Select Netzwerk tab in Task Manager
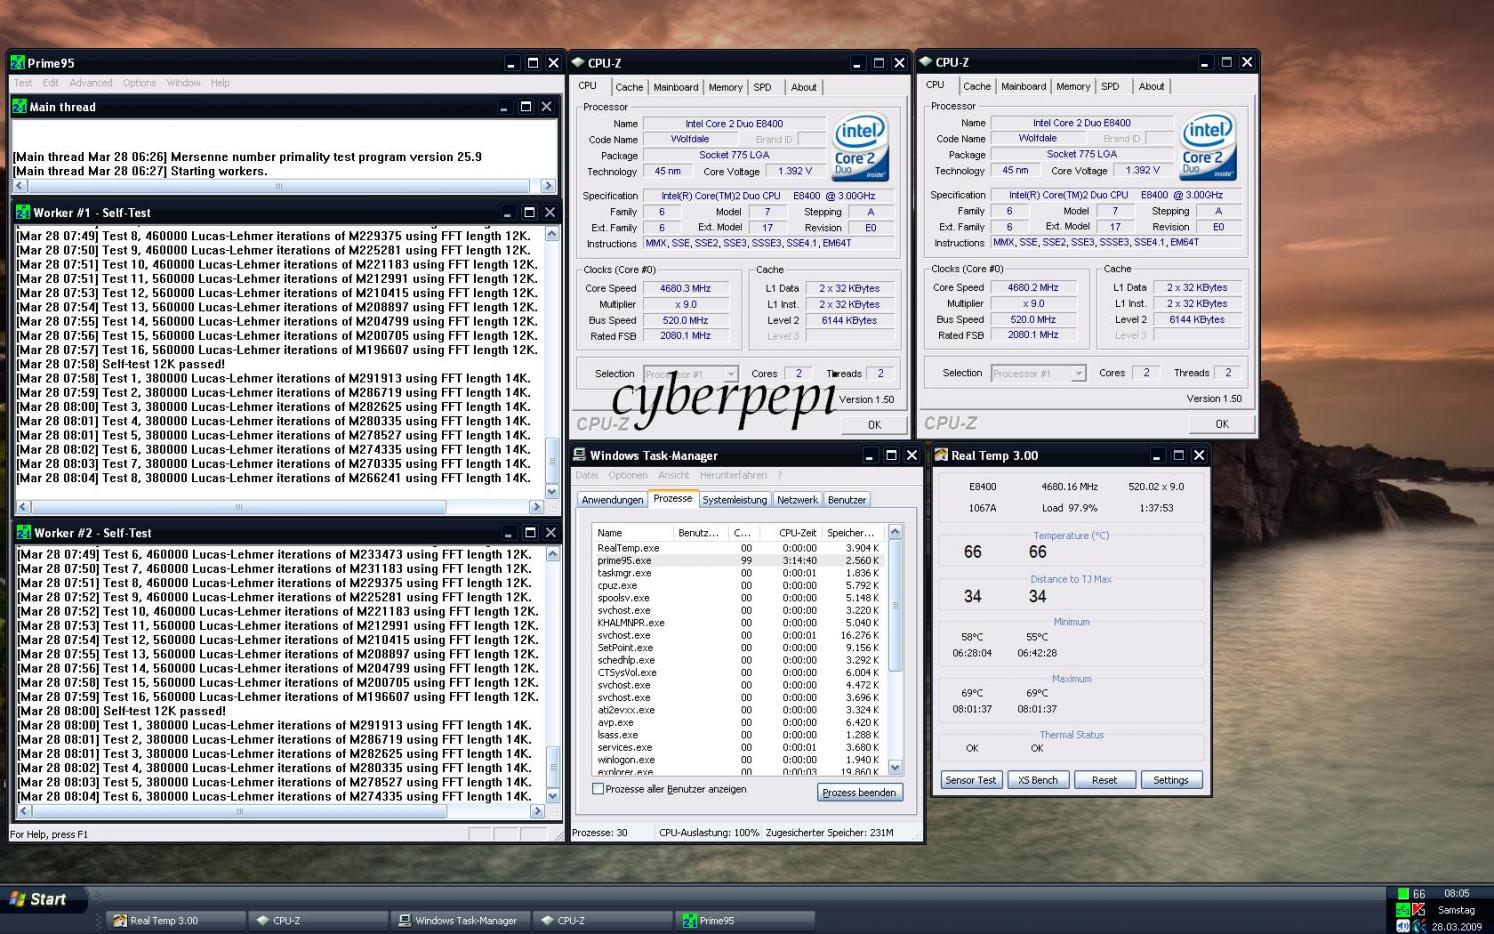 [797, 500]
